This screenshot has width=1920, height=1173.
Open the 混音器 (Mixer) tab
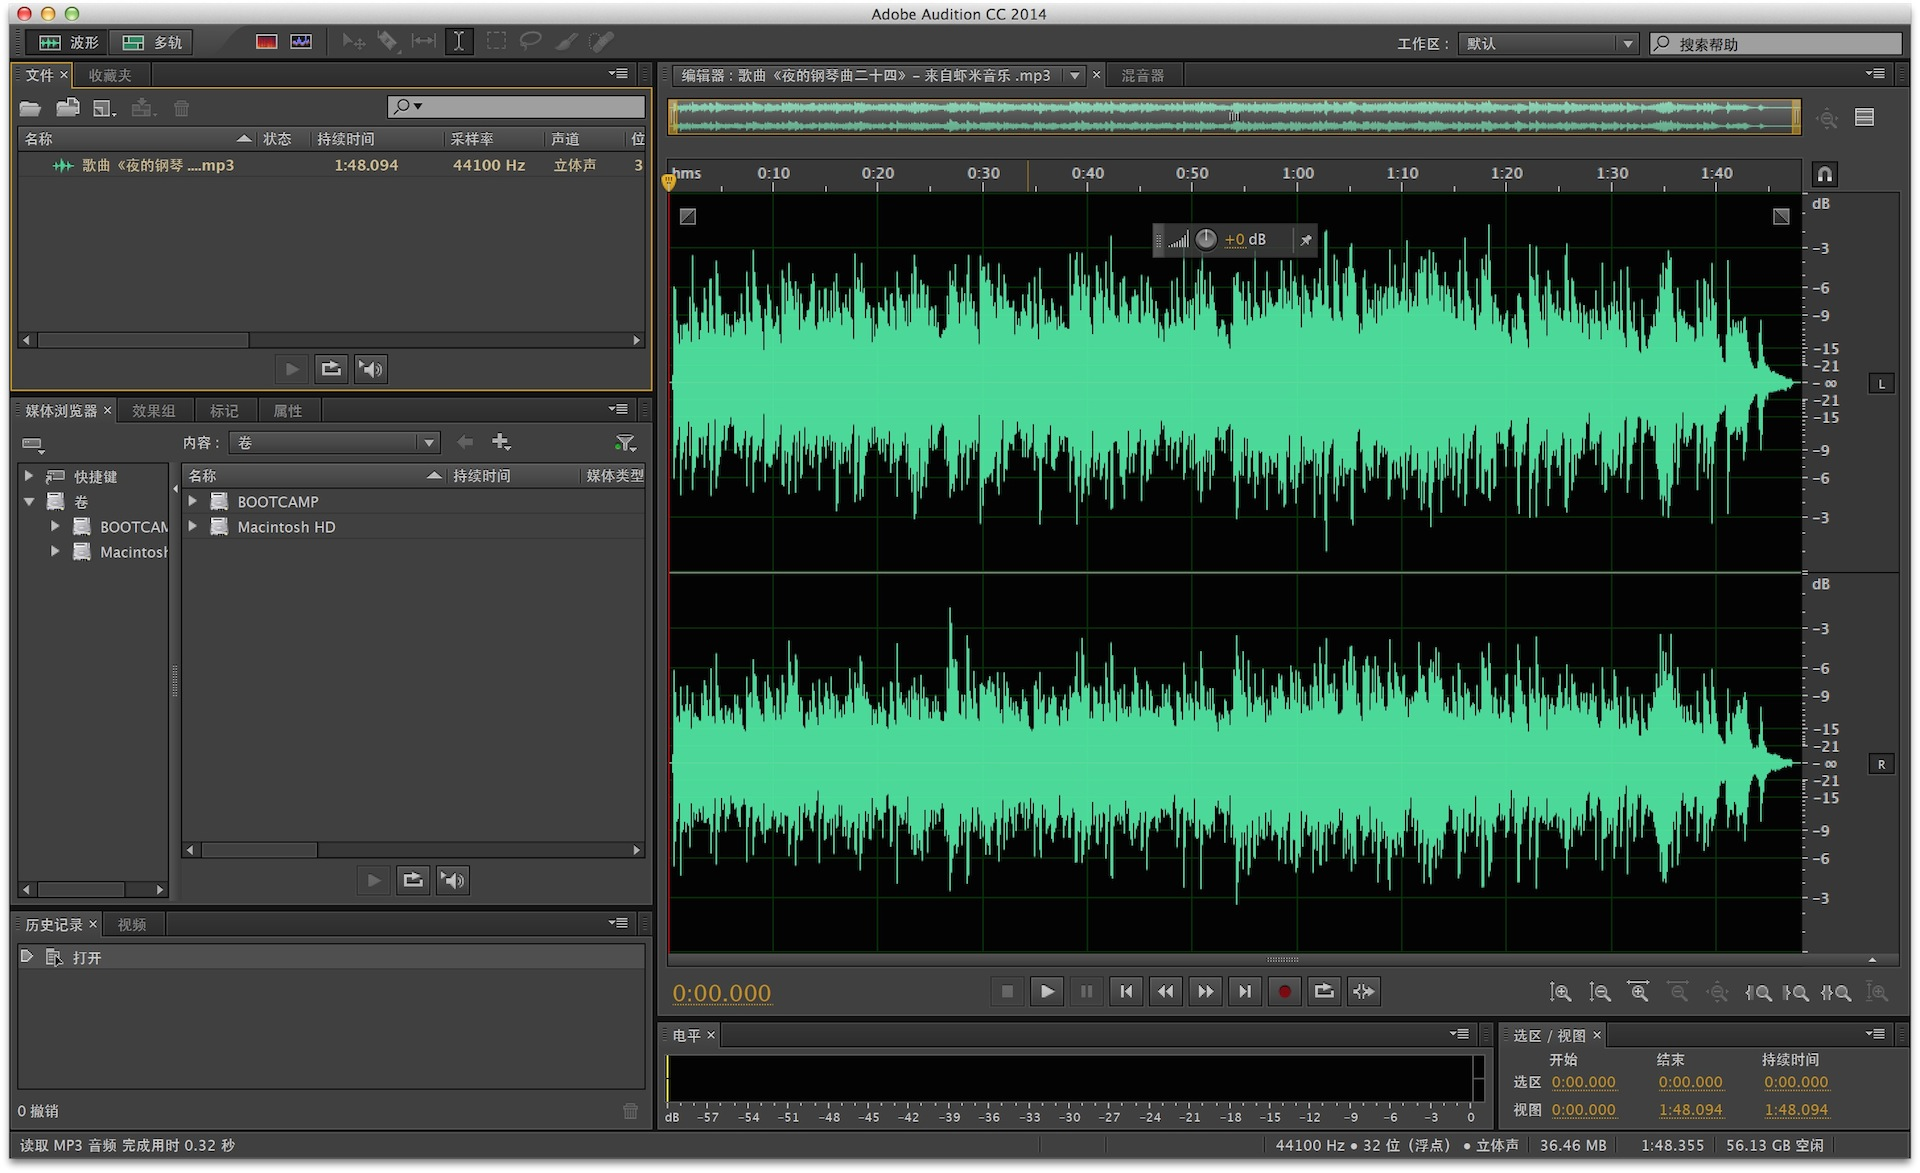[x=1143, y=74]
